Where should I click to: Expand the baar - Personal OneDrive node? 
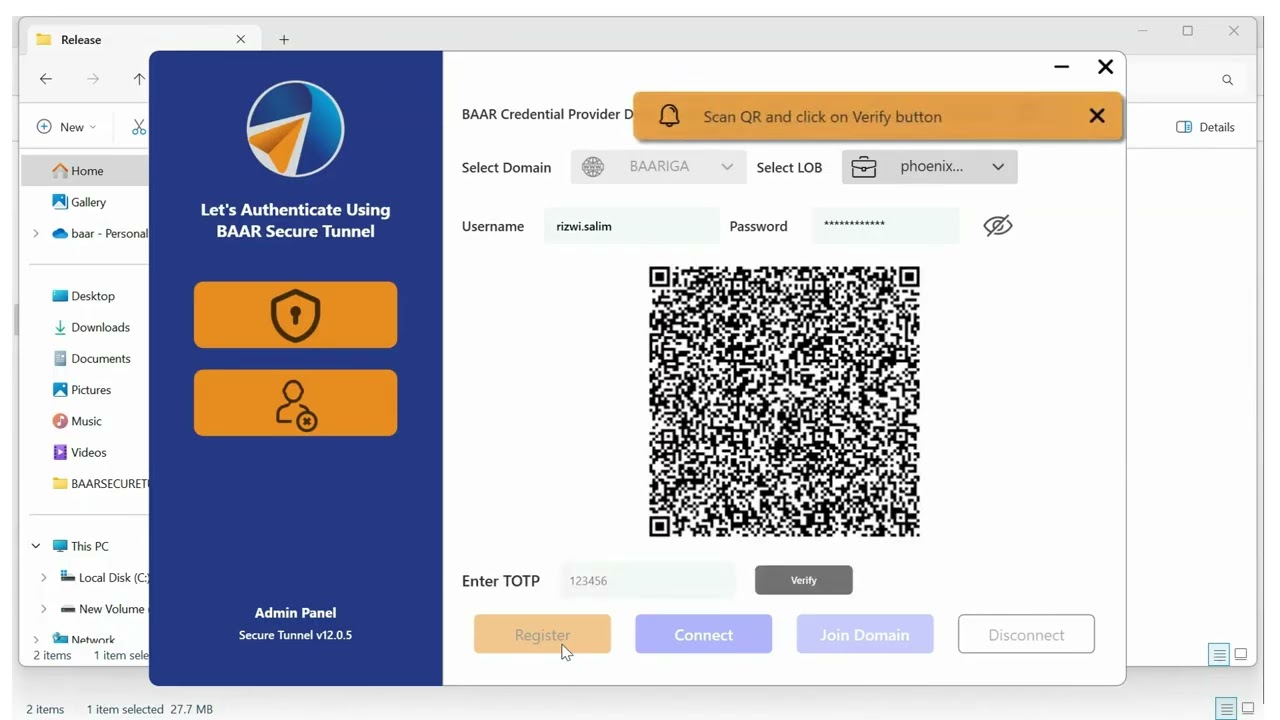pos(36,233)
